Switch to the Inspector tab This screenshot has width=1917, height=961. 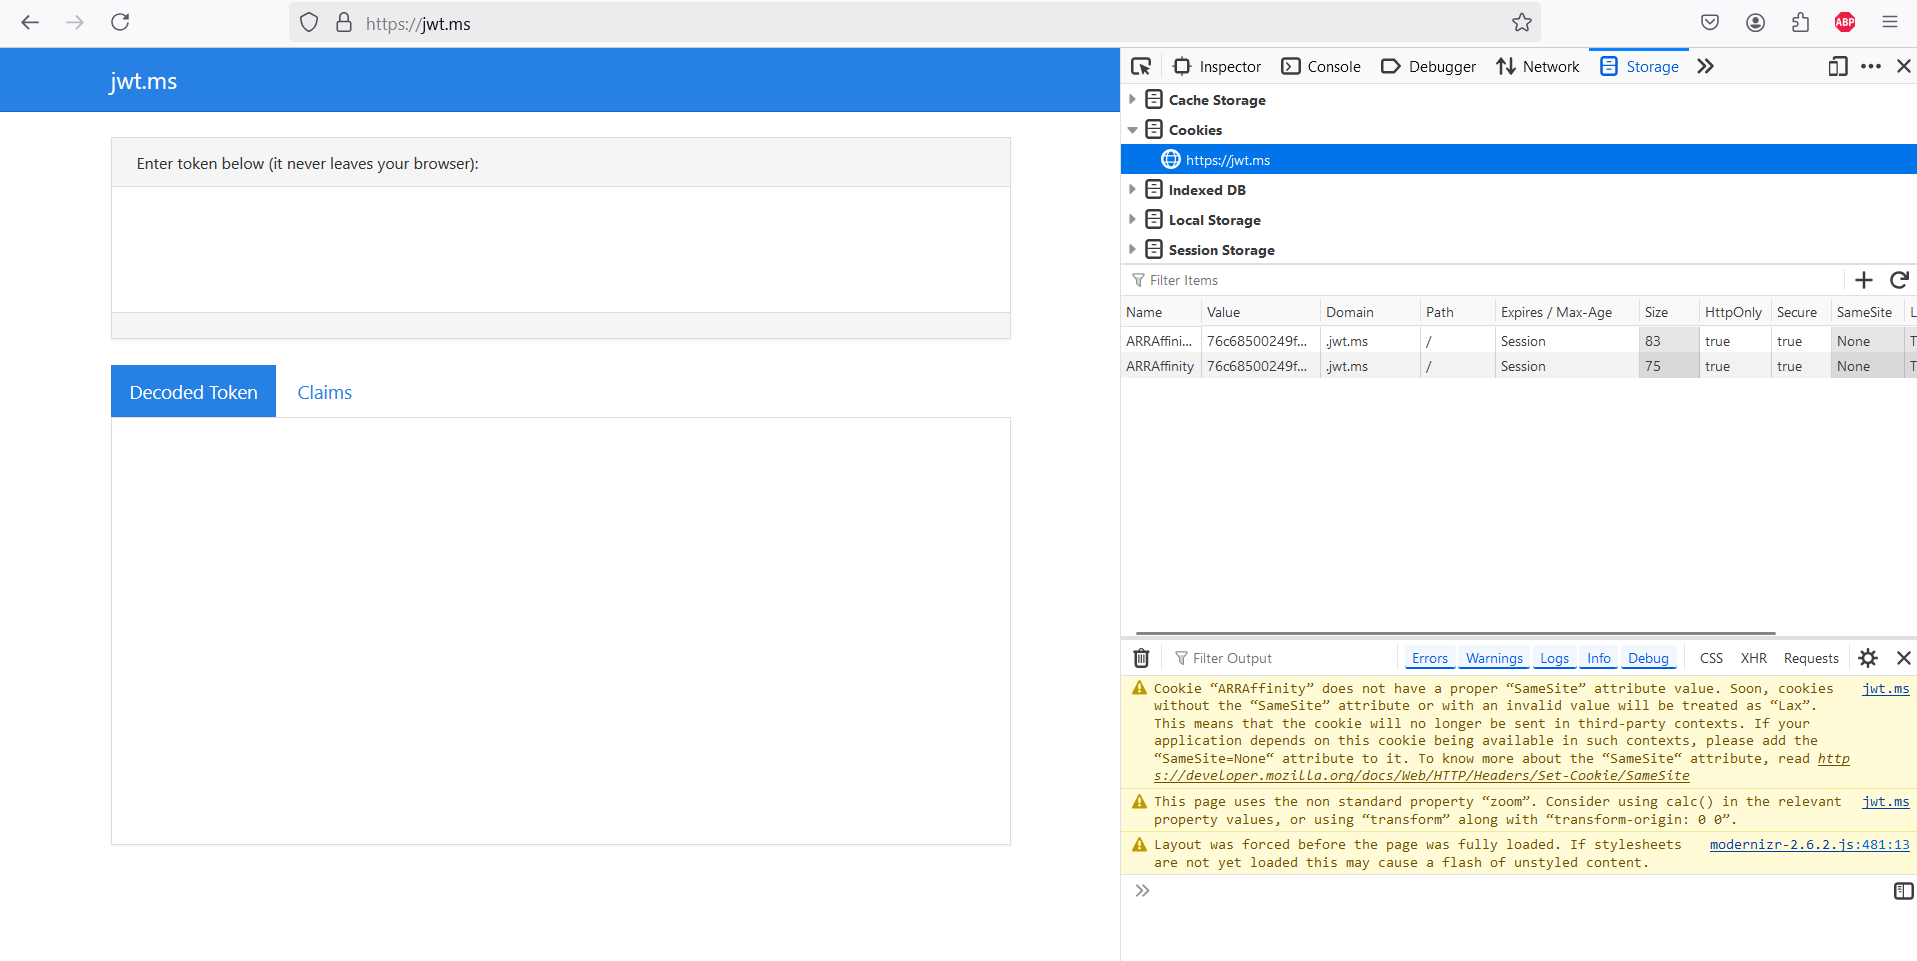(1217, 66)
